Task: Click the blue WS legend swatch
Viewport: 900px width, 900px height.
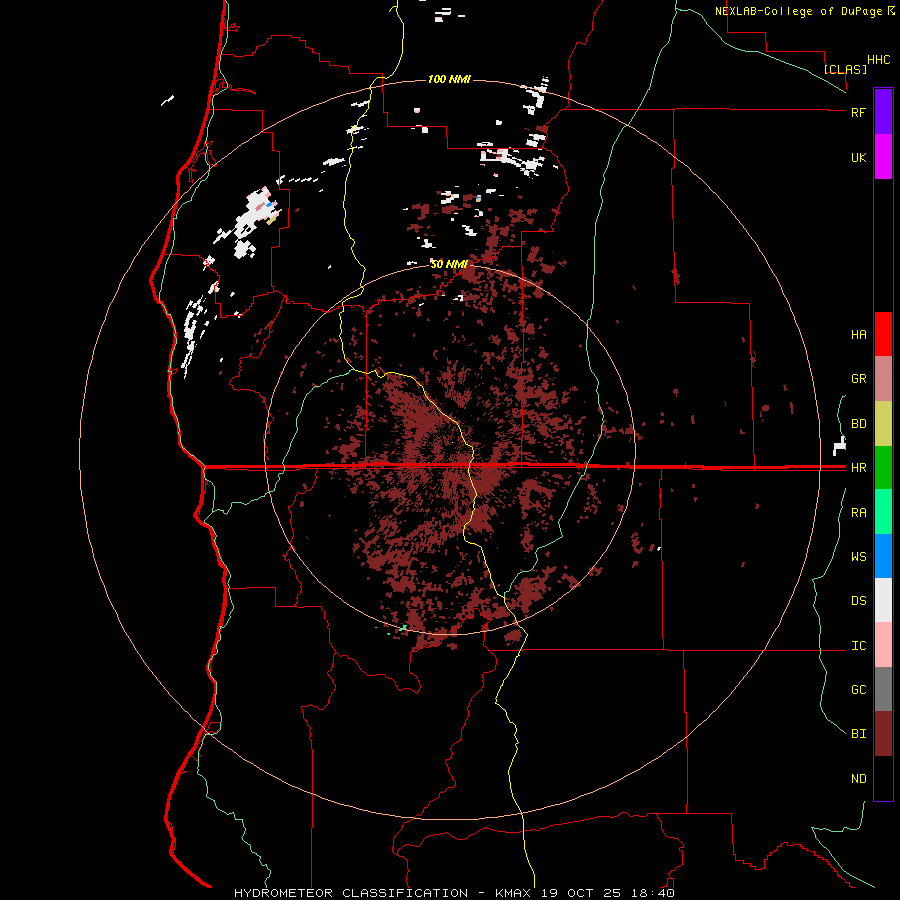Action: tap(883, 556)
